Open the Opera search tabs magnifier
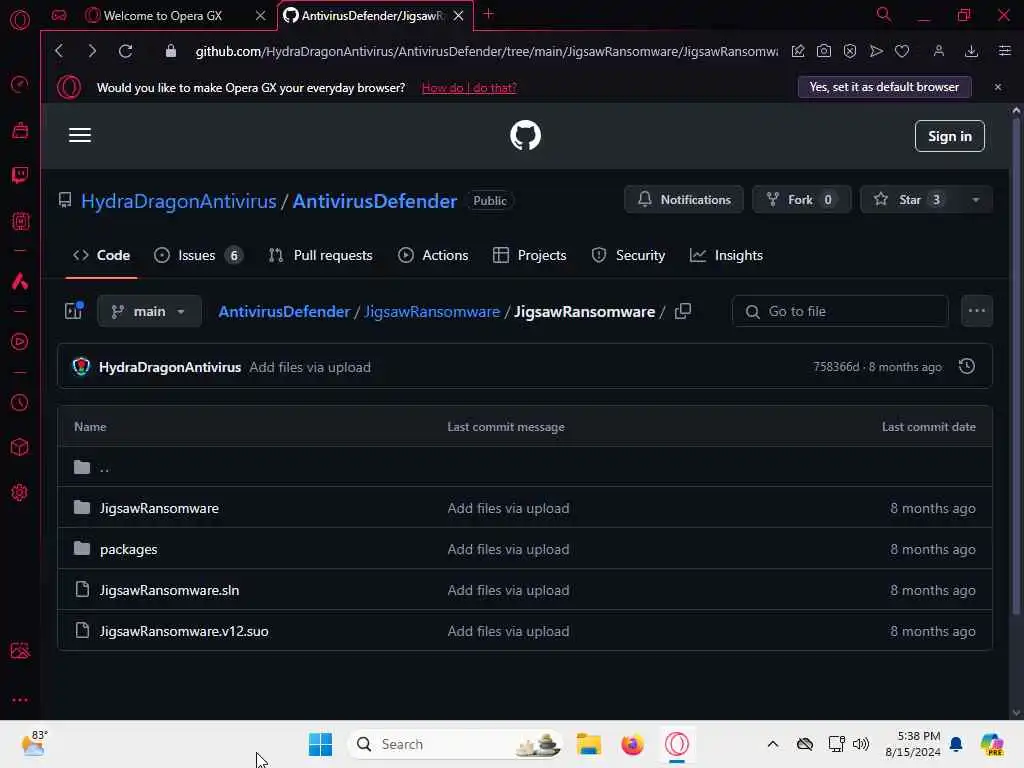The width and height of the screenshot is (1024, 768). [884, 14]
